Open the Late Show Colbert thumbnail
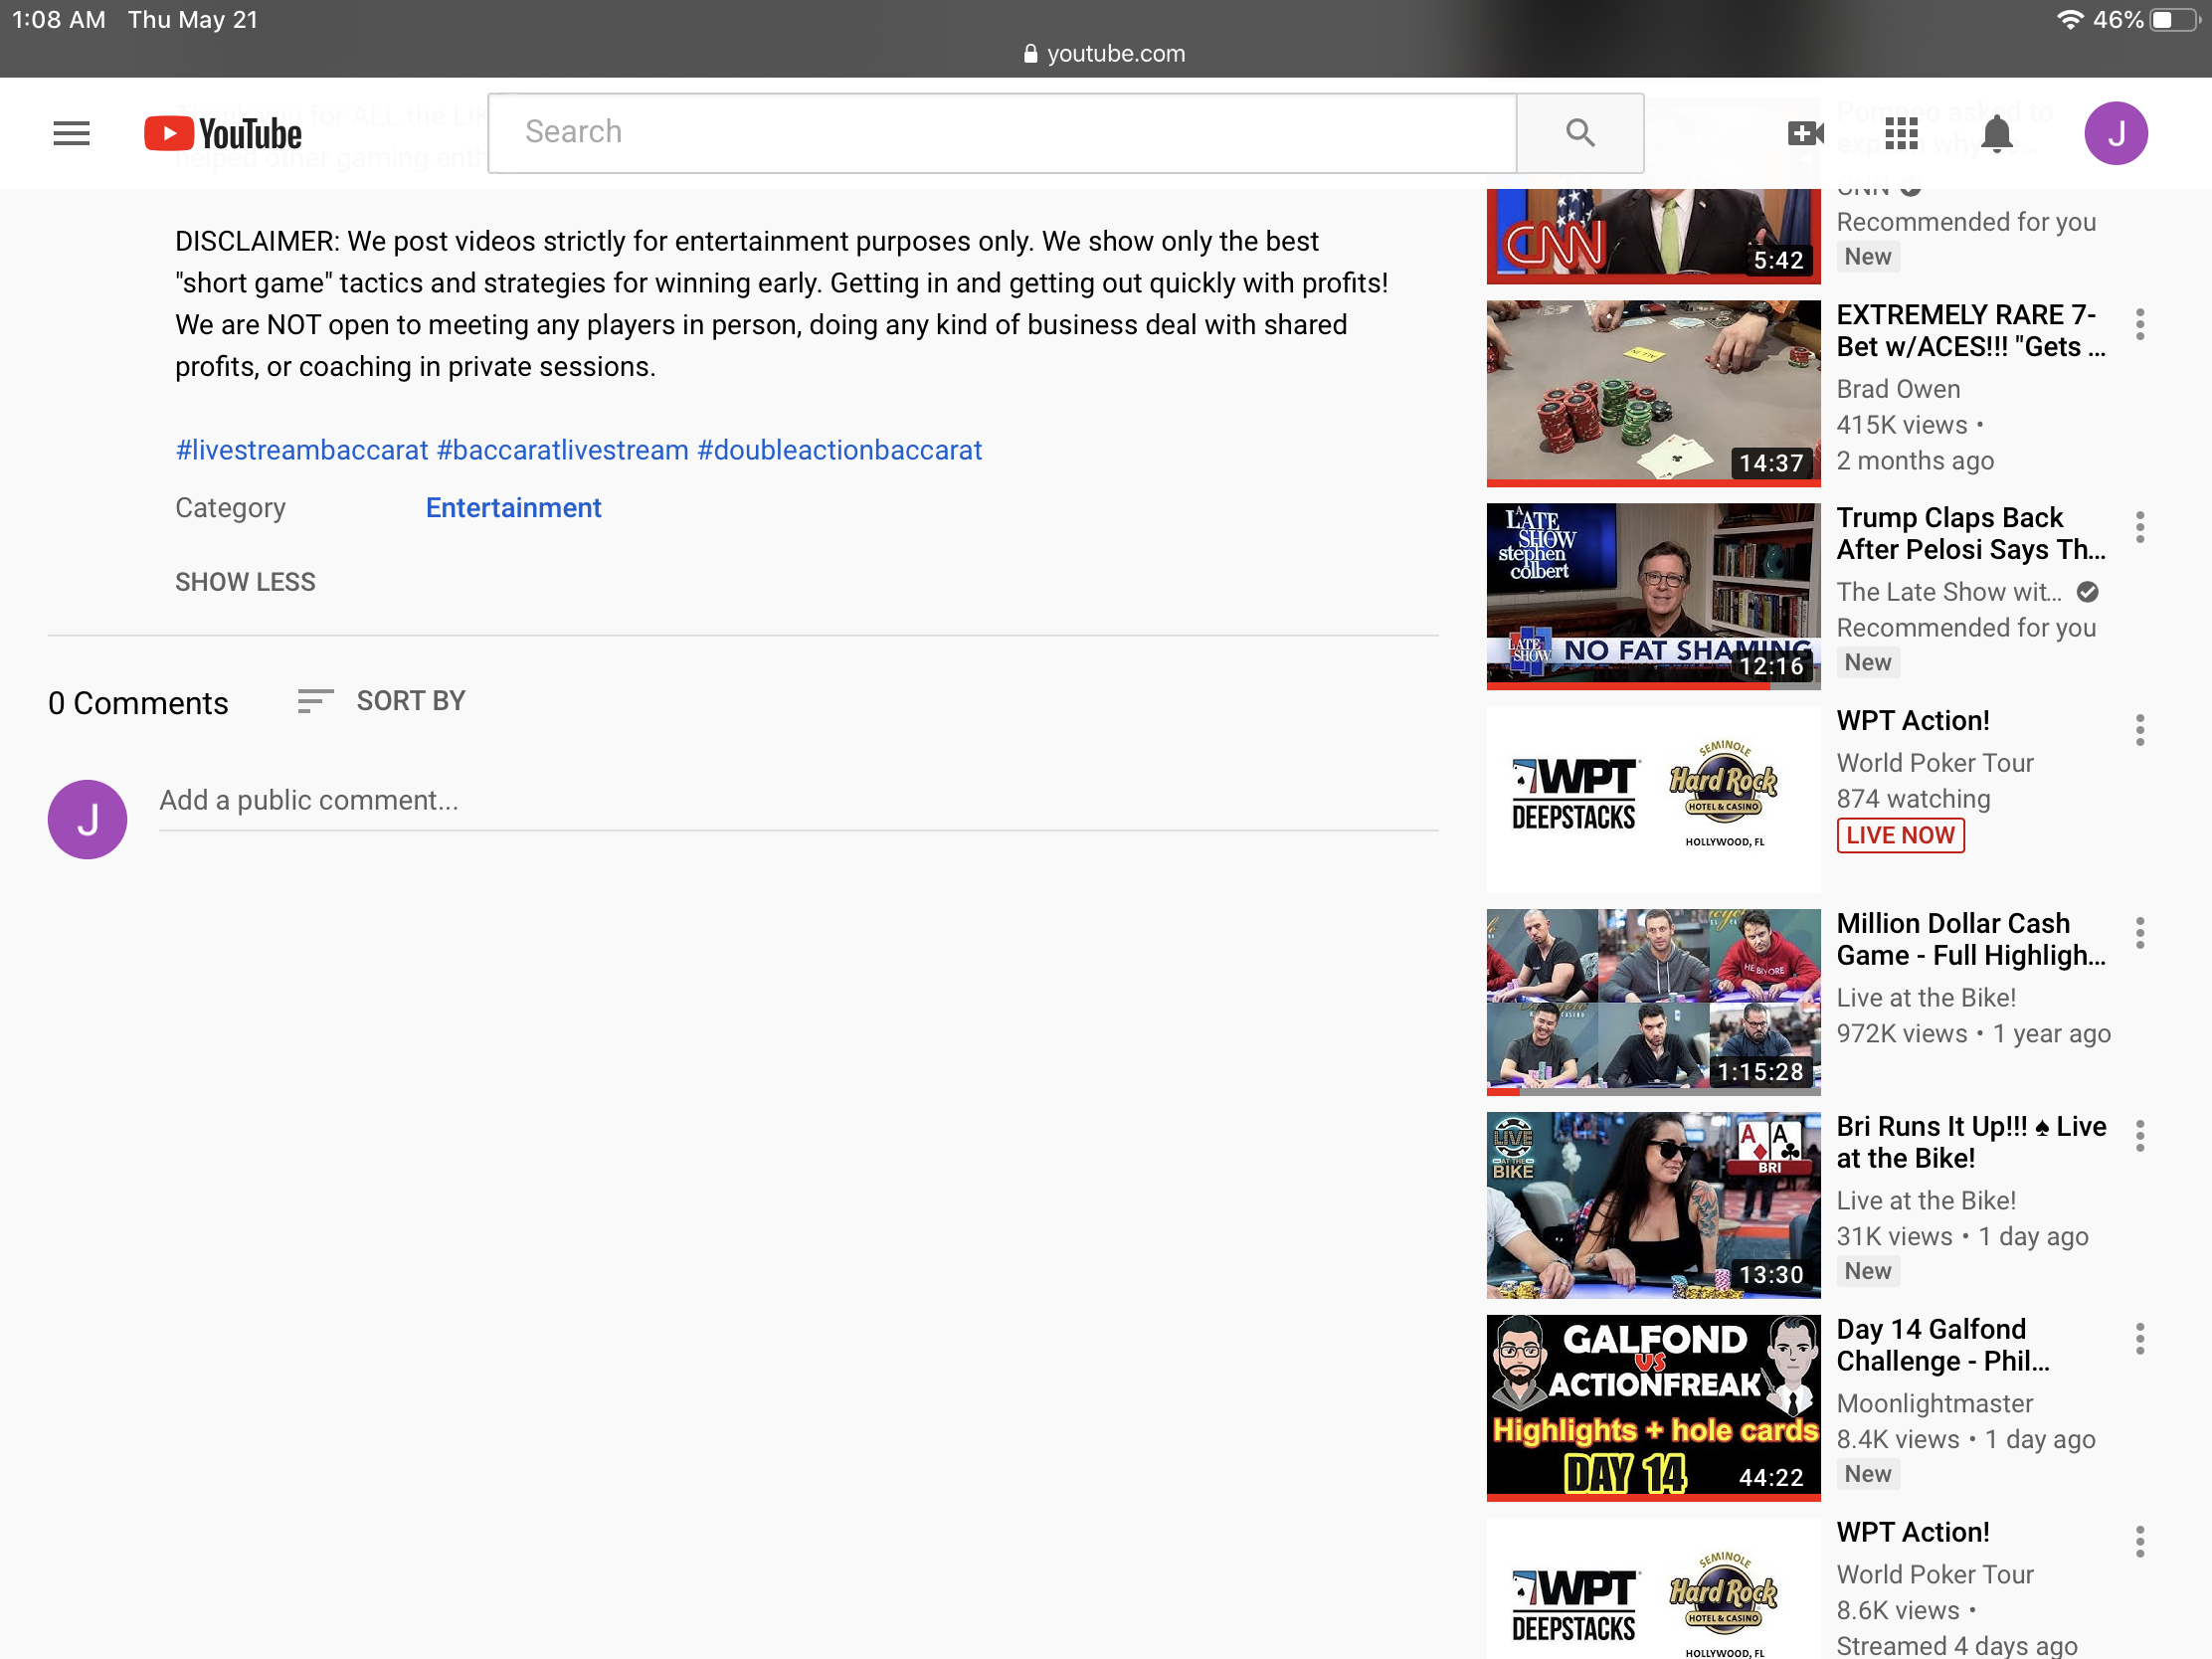The height and width of the screenshot is (1659, 2212). tap(1653, 596)
